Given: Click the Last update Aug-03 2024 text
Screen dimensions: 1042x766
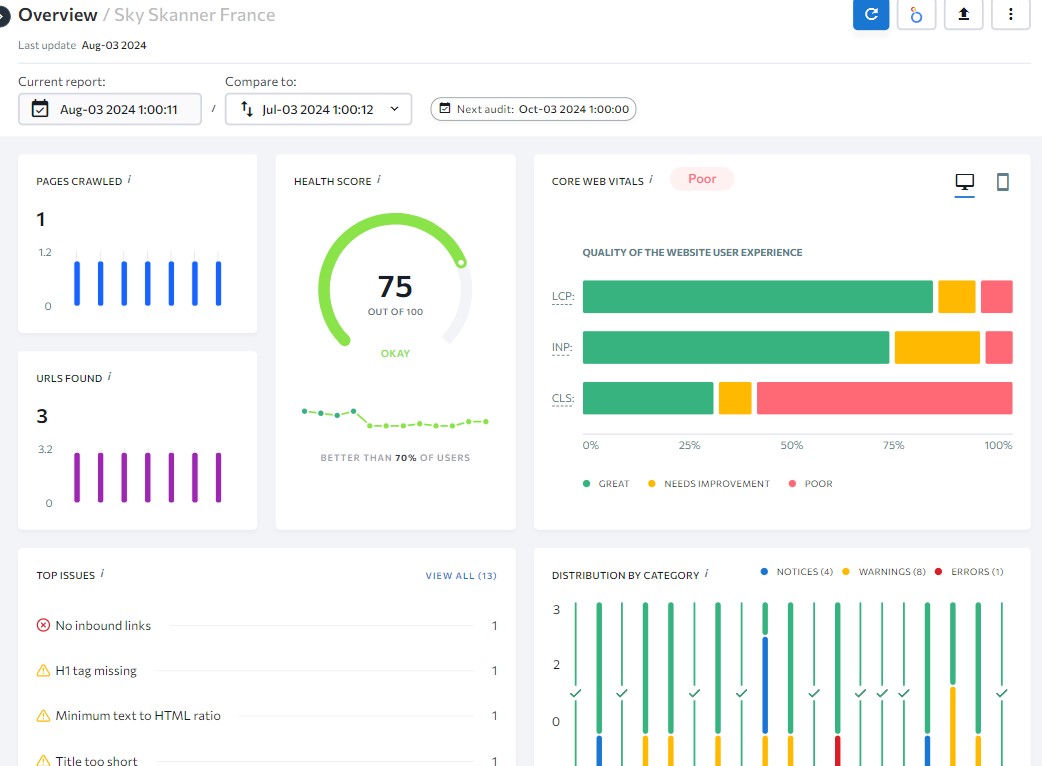Looking at the screenshot, I should pyautogui.click(x=82, y=45).
